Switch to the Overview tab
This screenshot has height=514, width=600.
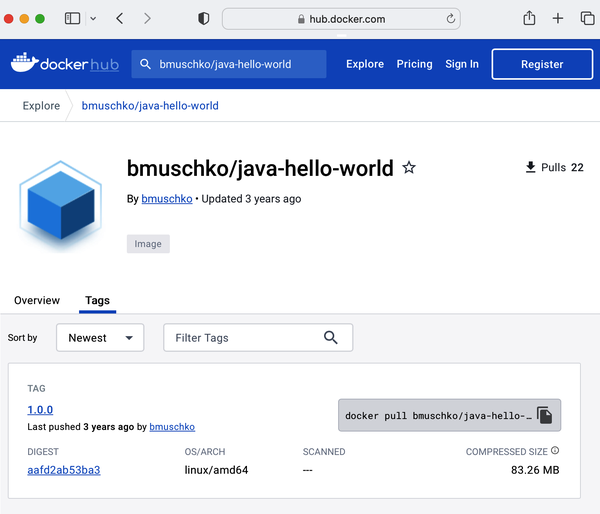tap(37, 300)
